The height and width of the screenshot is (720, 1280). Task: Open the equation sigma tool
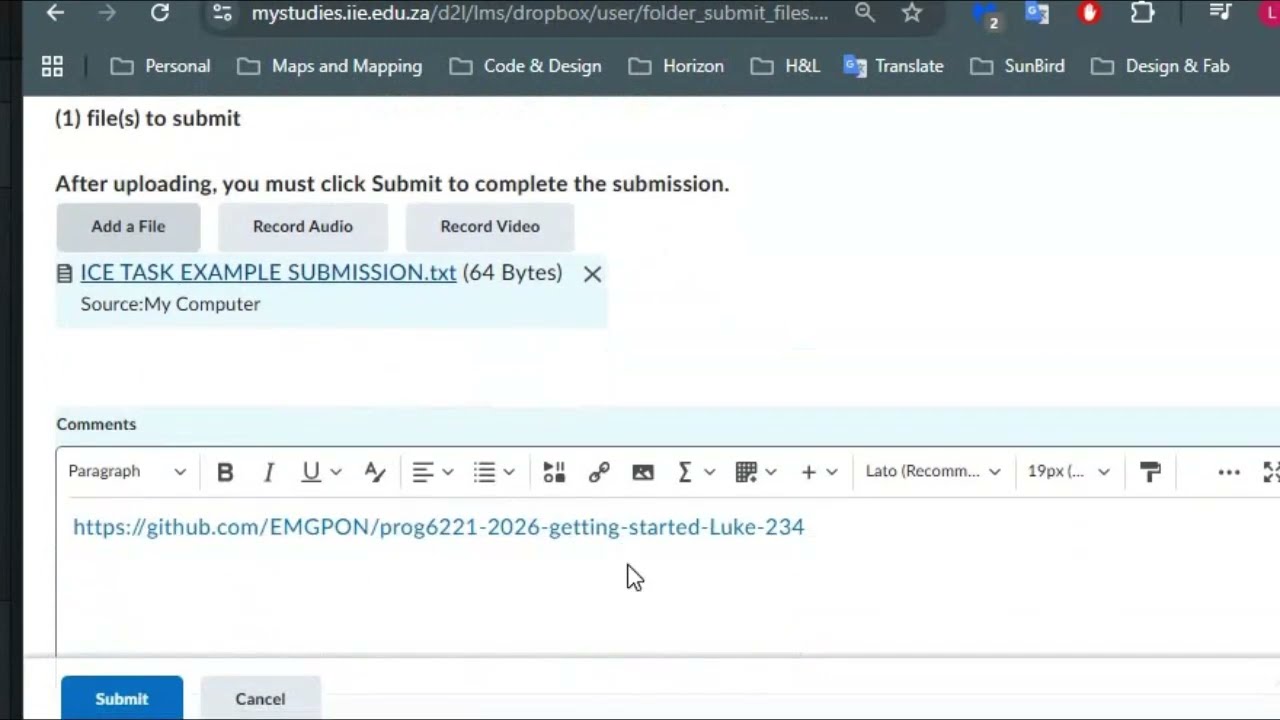click(x=685, y=472)
